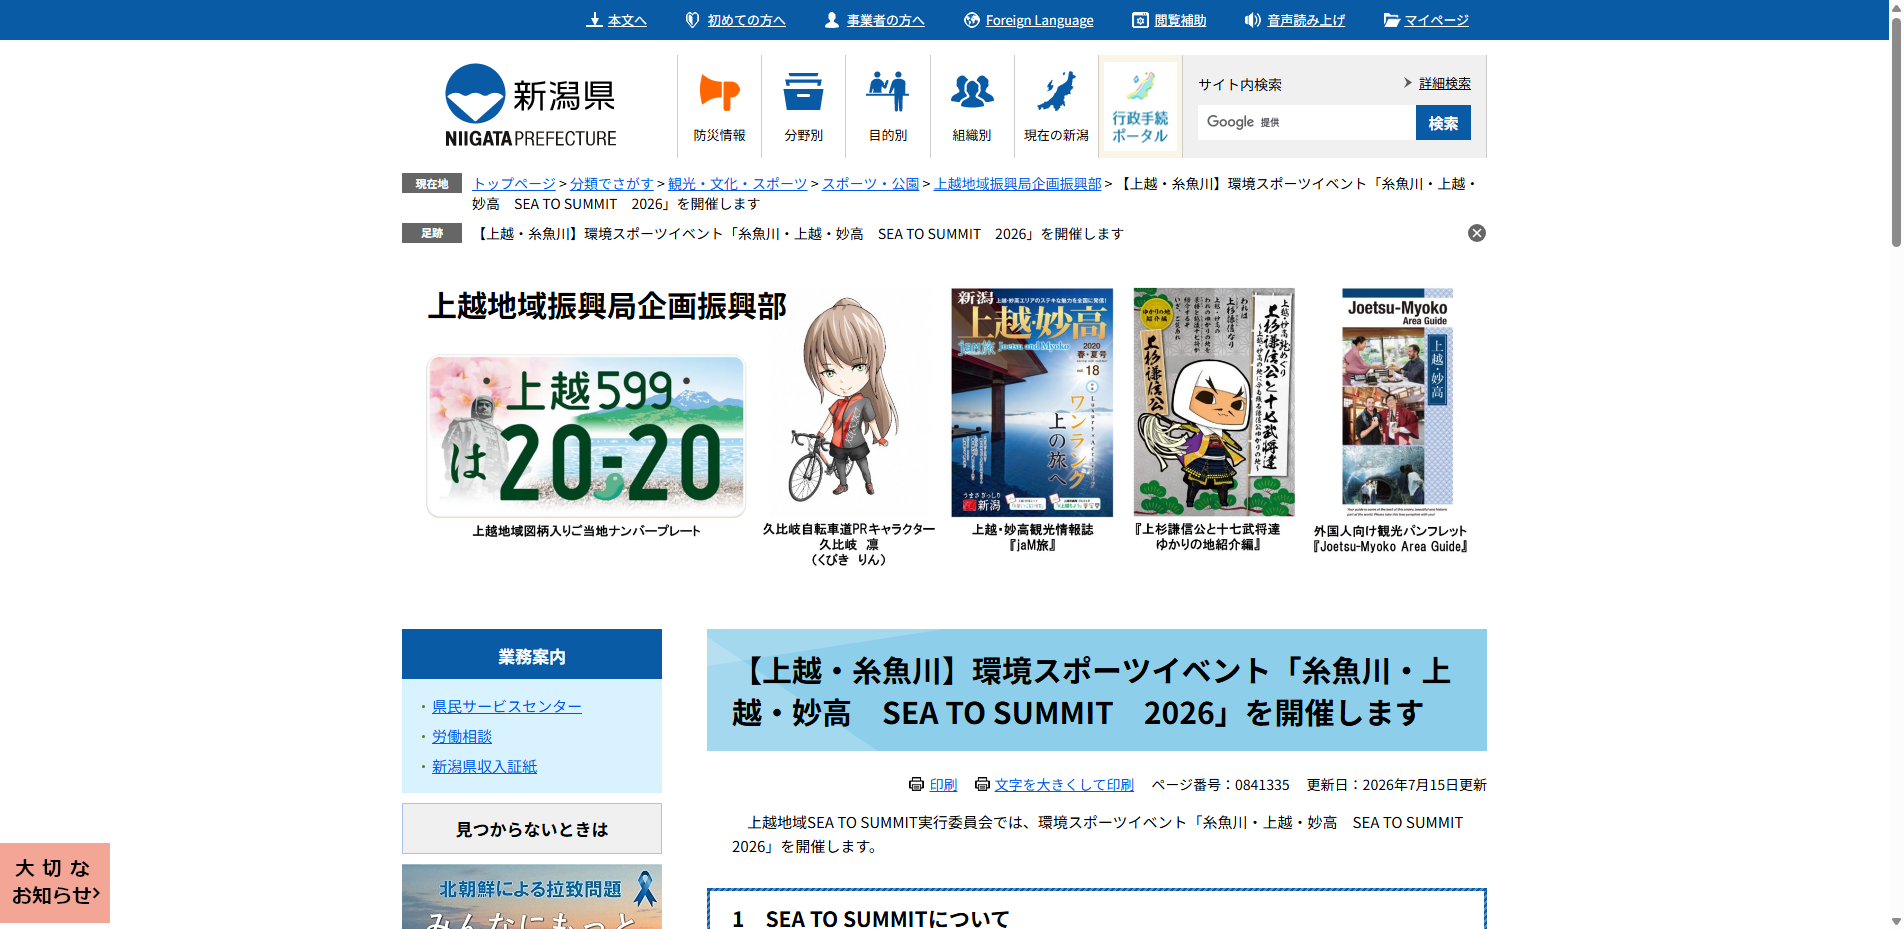
Task: Open the Foreign Language globe link
Action: pos(1029,20)
